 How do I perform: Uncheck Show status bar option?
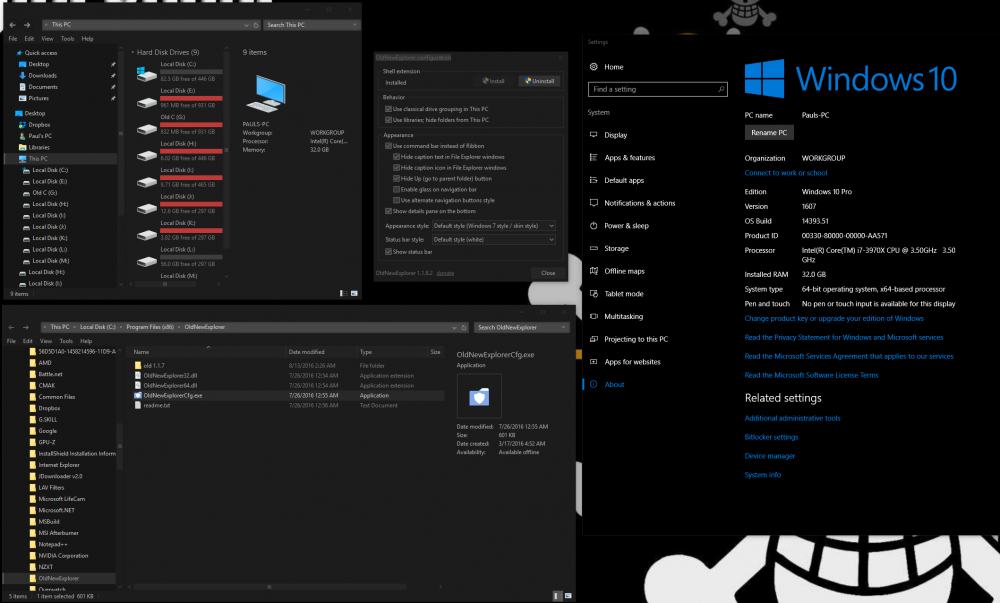(389, 252)
